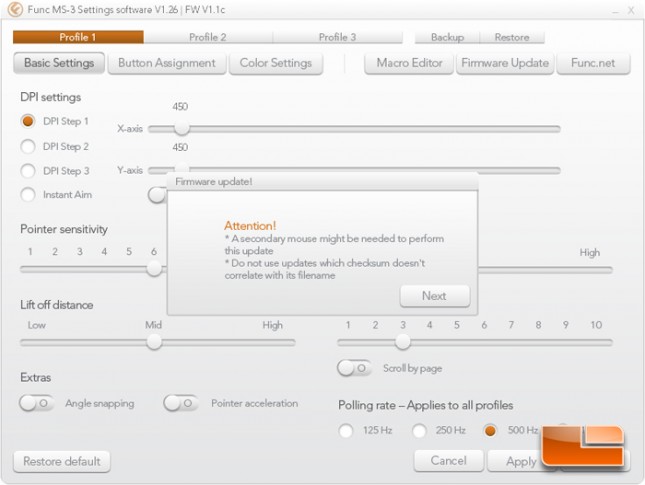This screenshot has width=645, height=485.
Task: Click the High label of Lift off distance
Action: coord(272,325)
